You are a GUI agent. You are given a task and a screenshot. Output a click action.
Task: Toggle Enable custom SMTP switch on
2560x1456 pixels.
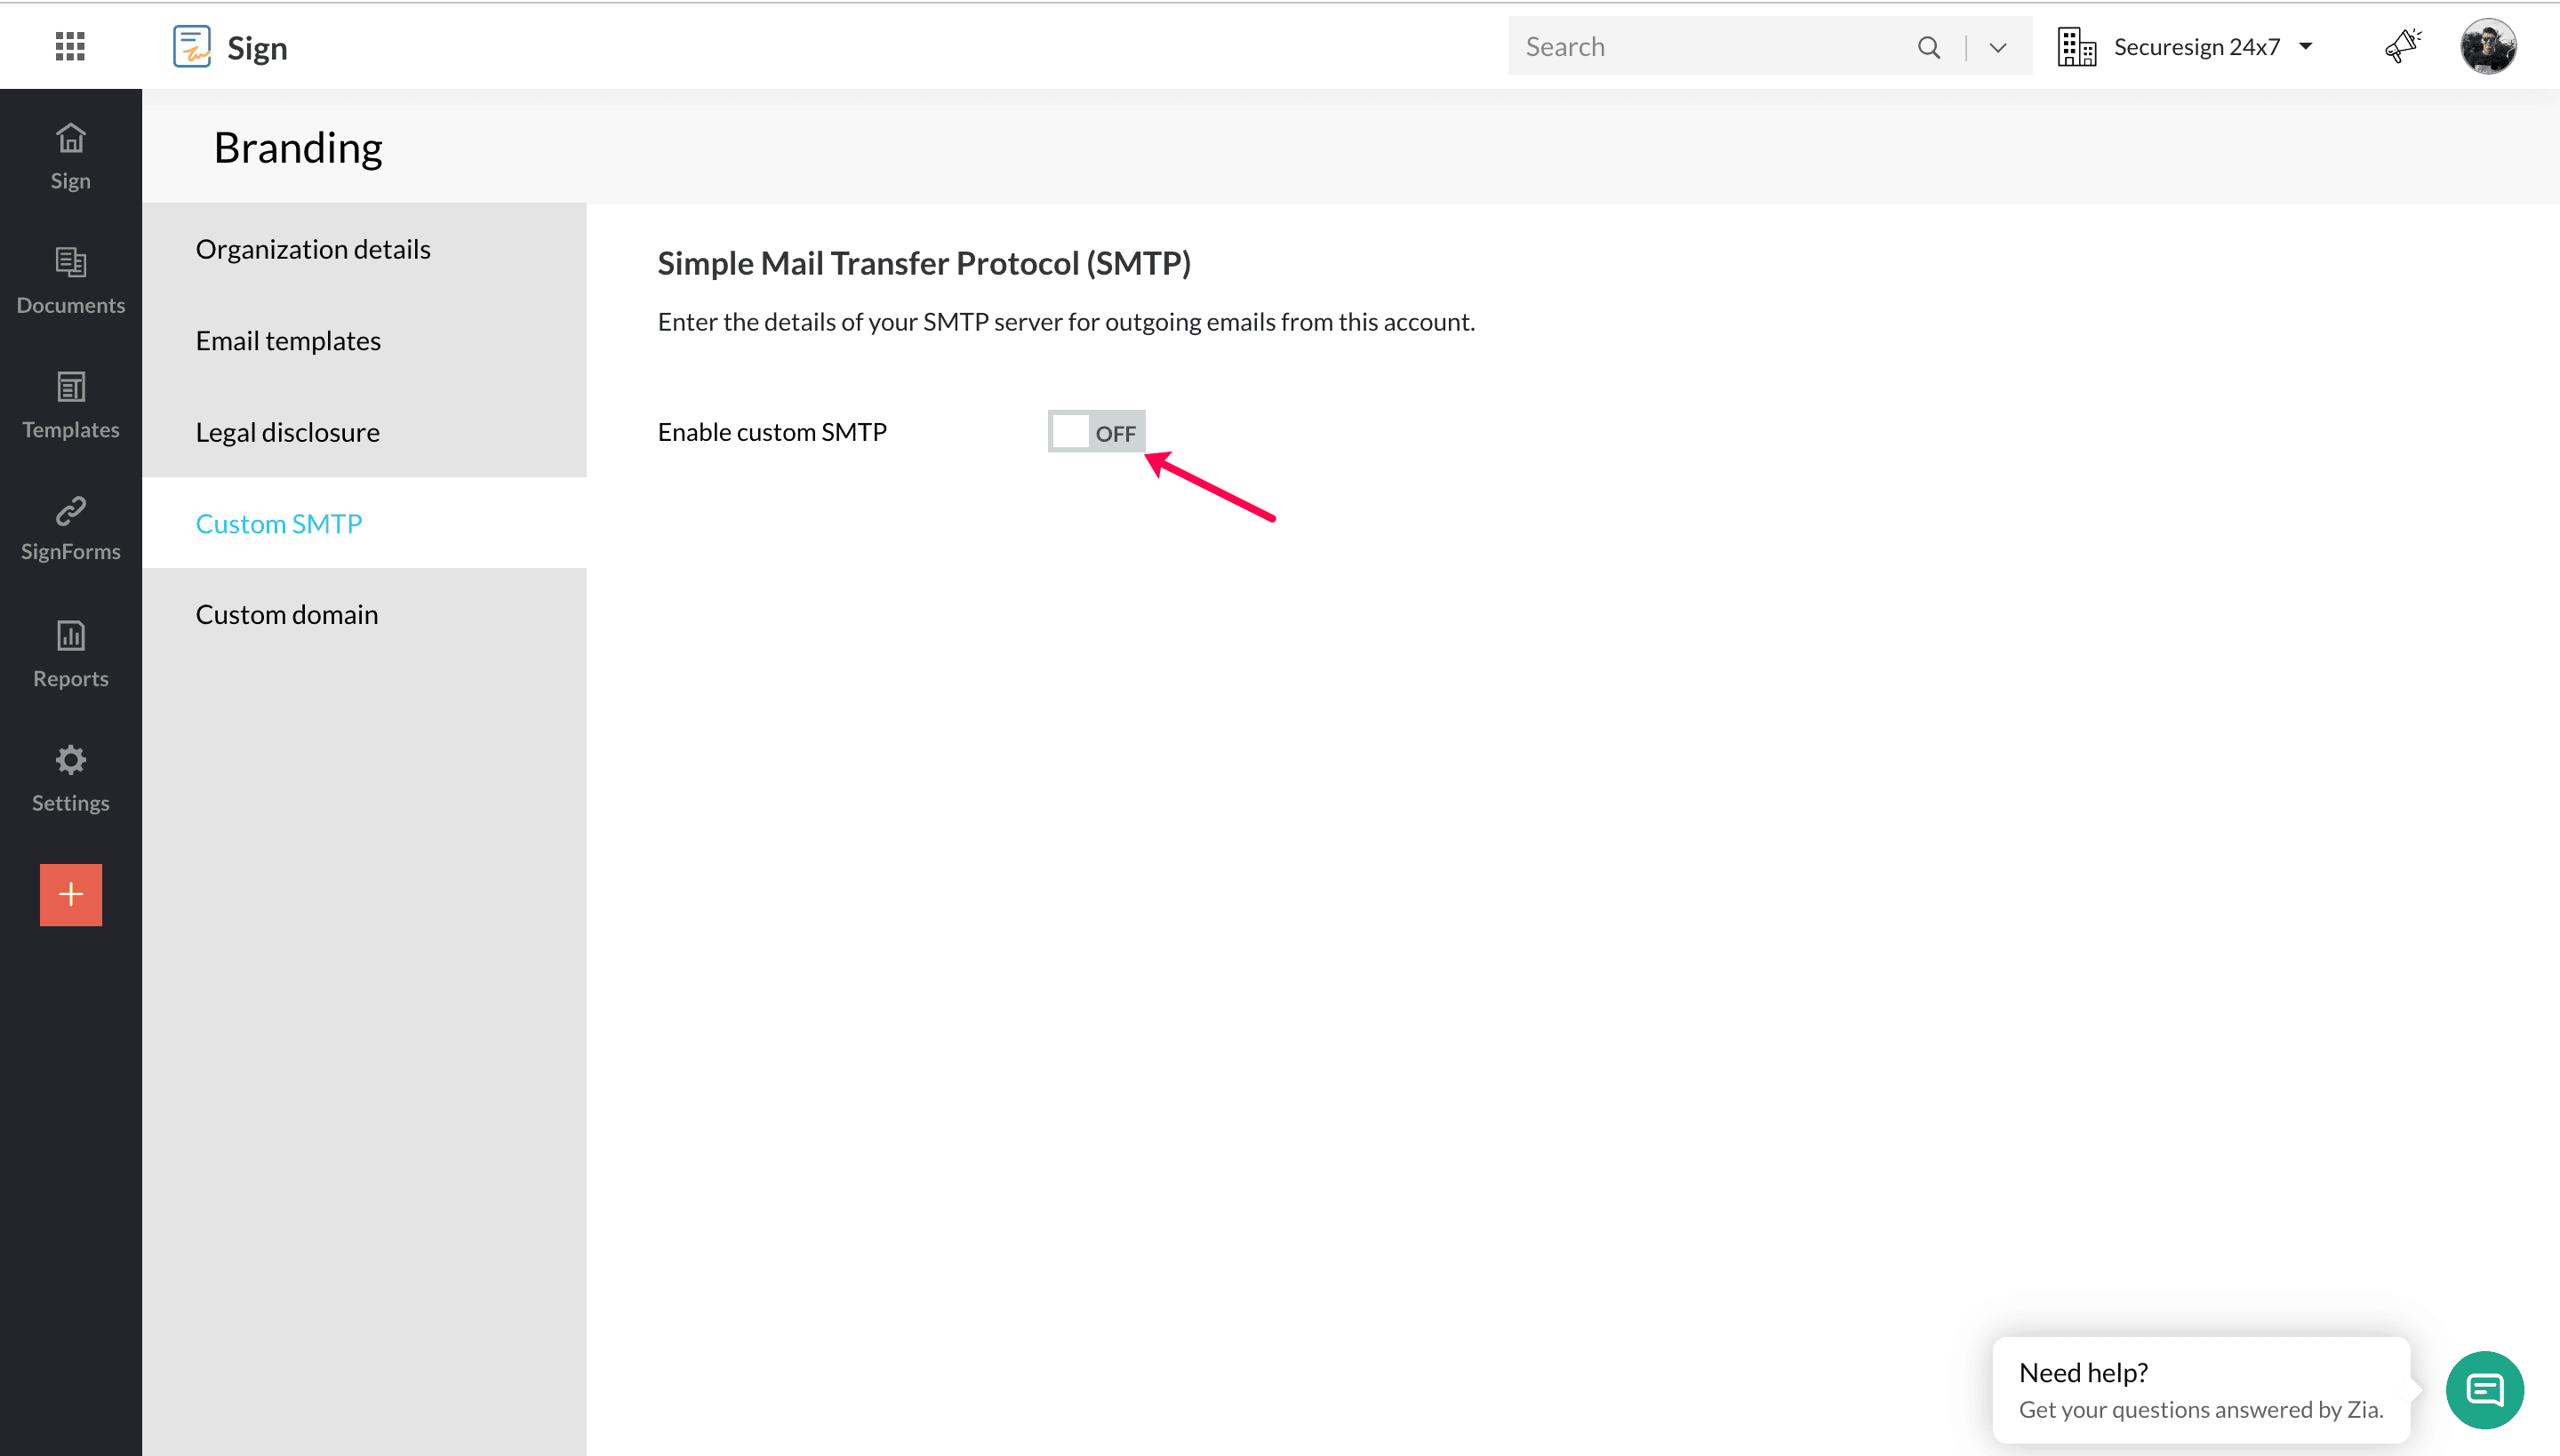point(1096,432)
